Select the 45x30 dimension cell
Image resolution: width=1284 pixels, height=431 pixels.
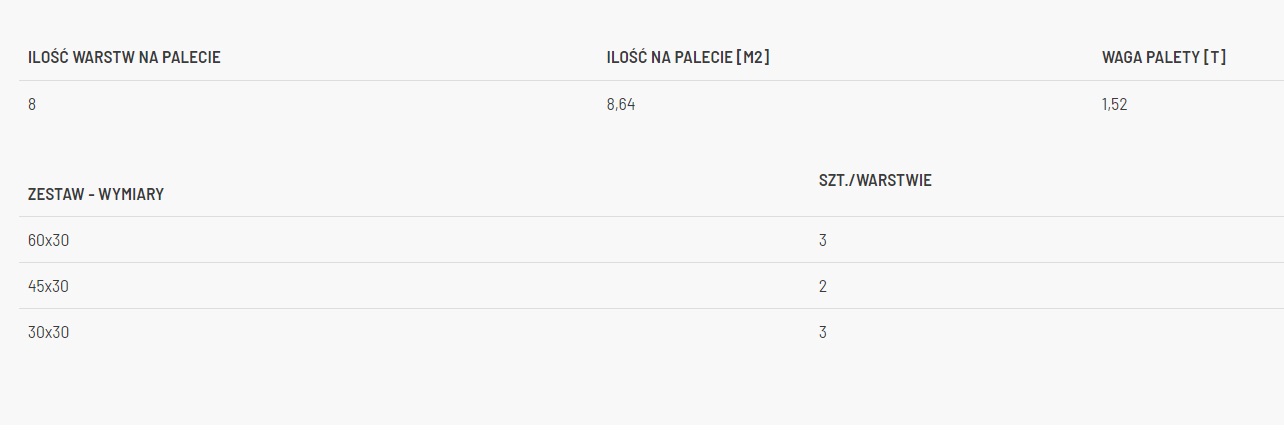click(49, 286)
